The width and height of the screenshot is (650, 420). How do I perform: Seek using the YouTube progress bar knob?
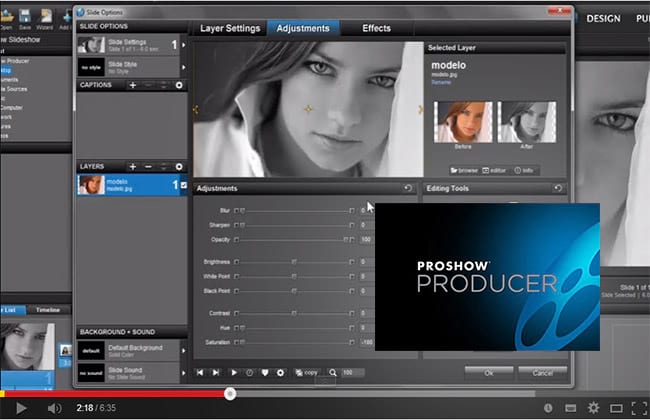click(230, 393)
